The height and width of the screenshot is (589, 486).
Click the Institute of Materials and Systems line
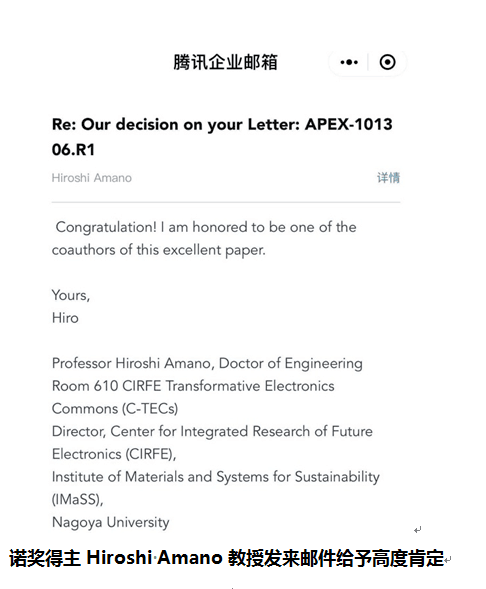point(216,477)
